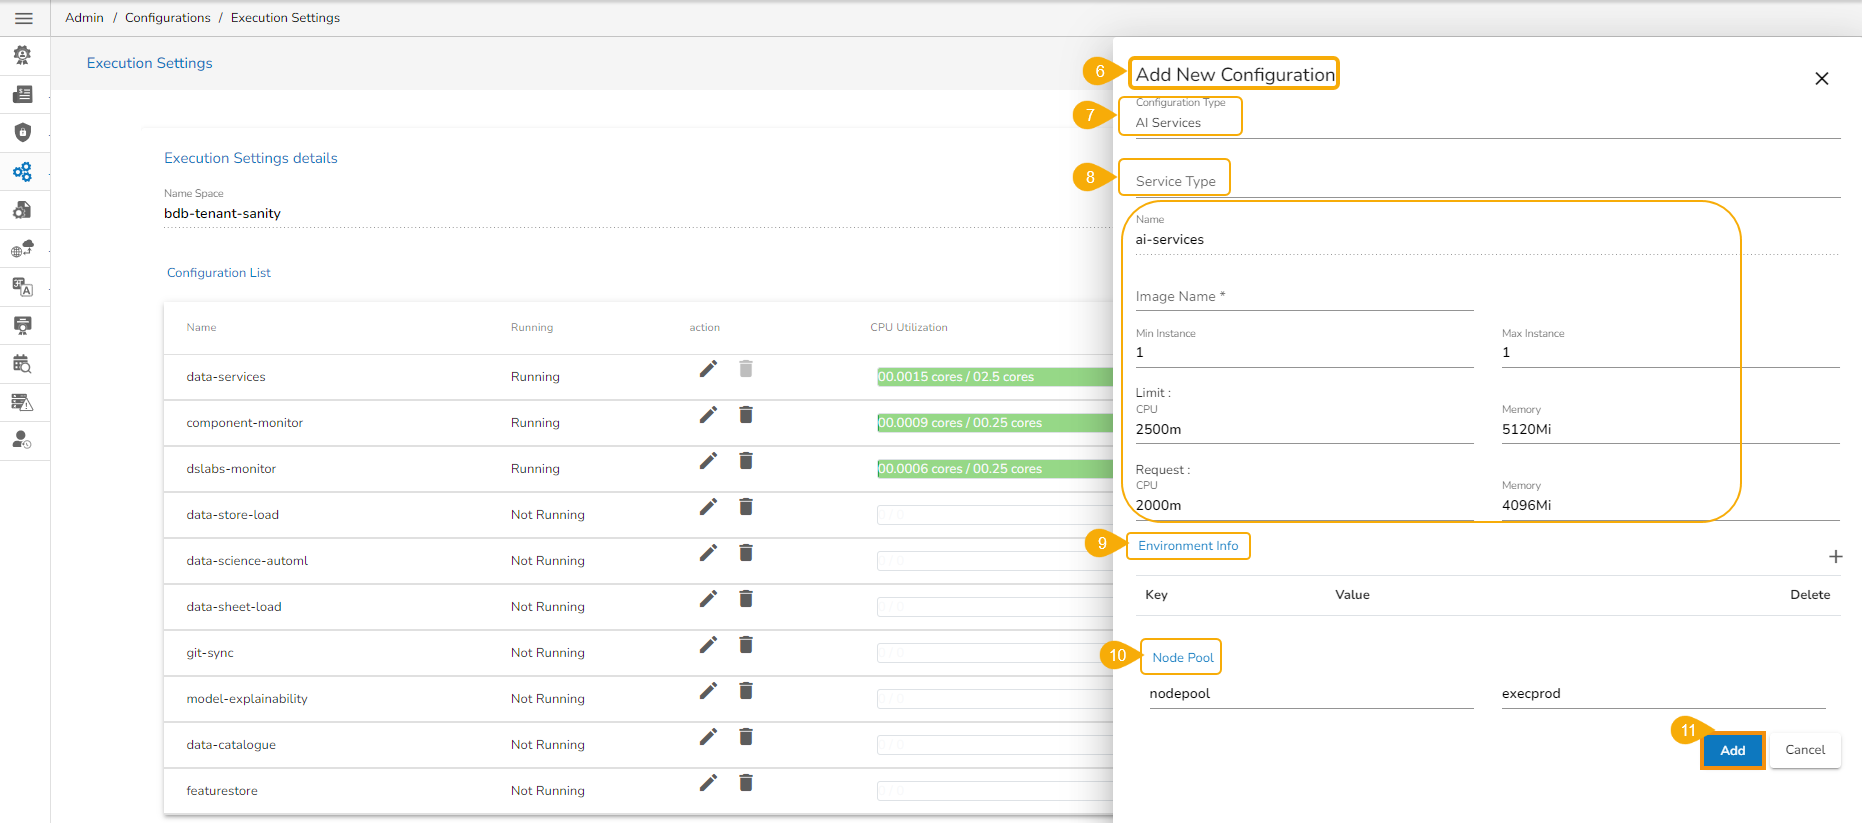This screenshot has height=823, width=1862.
Task: Click the Add button
Action: tap(1732, 750)
